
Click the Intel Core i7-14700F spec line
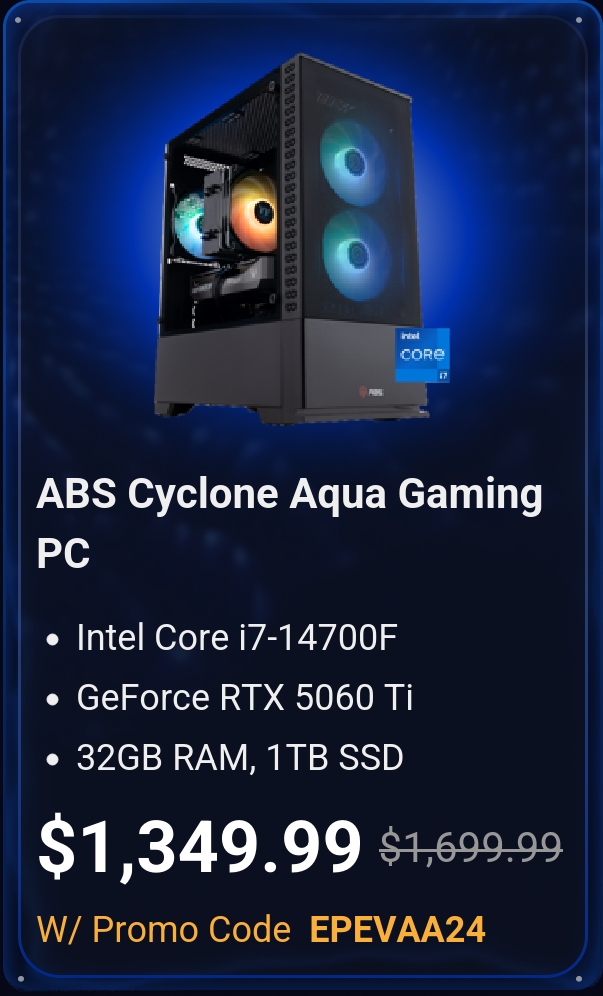[x=236, y=637]
